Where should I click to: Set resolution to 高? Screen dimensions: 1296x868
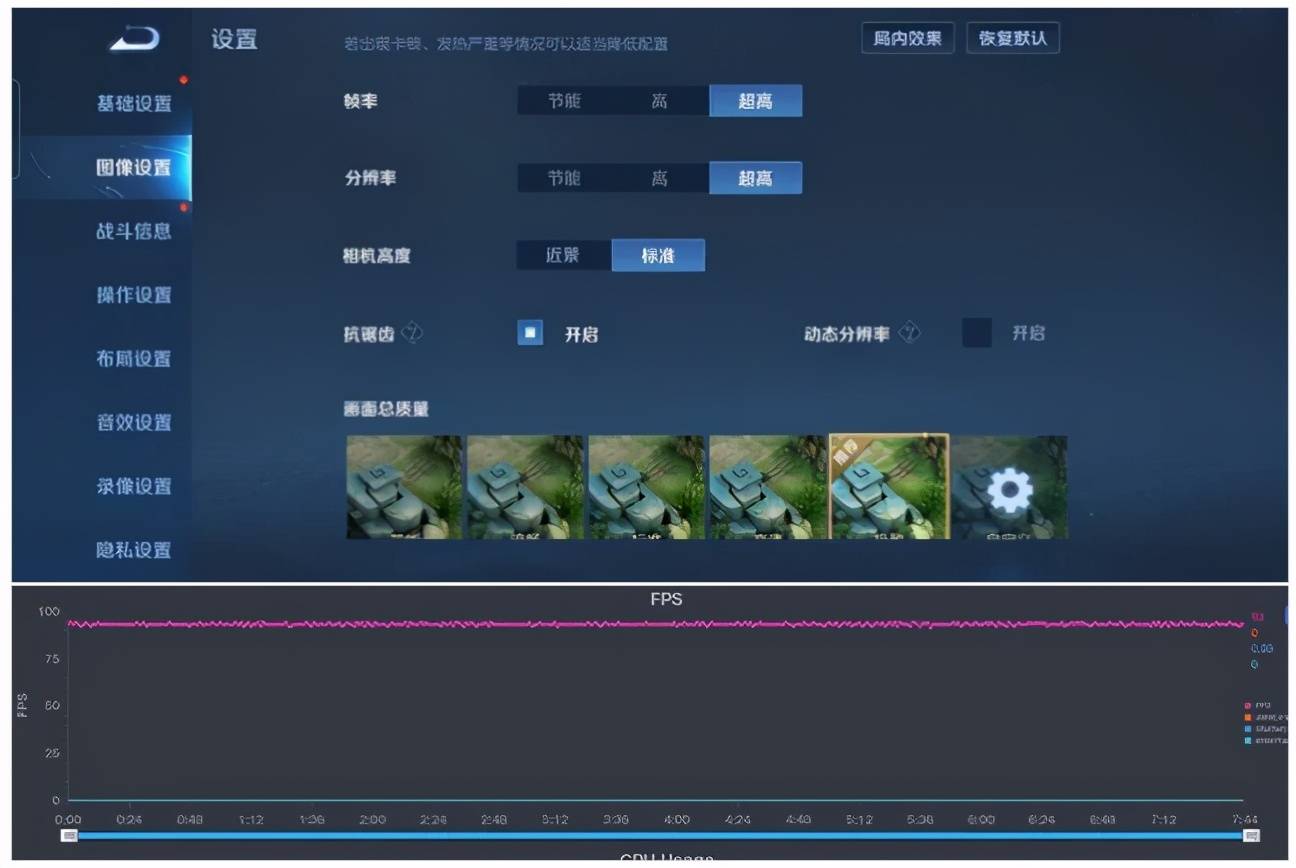coord(659,178)
